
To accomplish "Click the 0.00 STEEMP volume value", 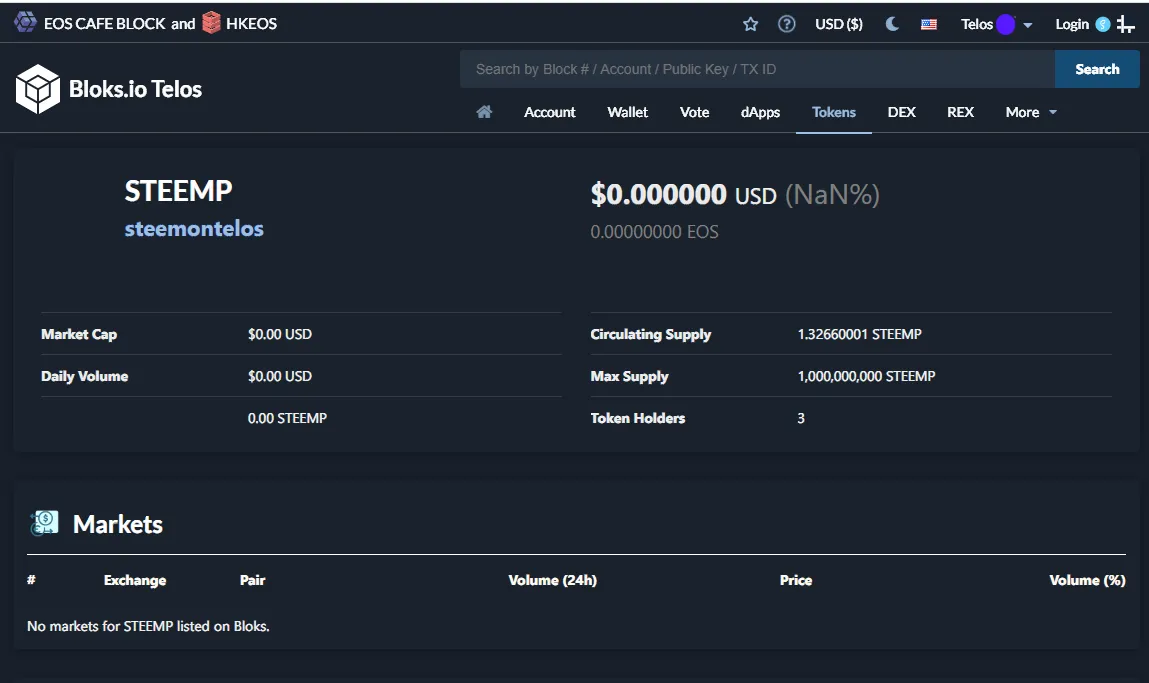I will point(287,418).
